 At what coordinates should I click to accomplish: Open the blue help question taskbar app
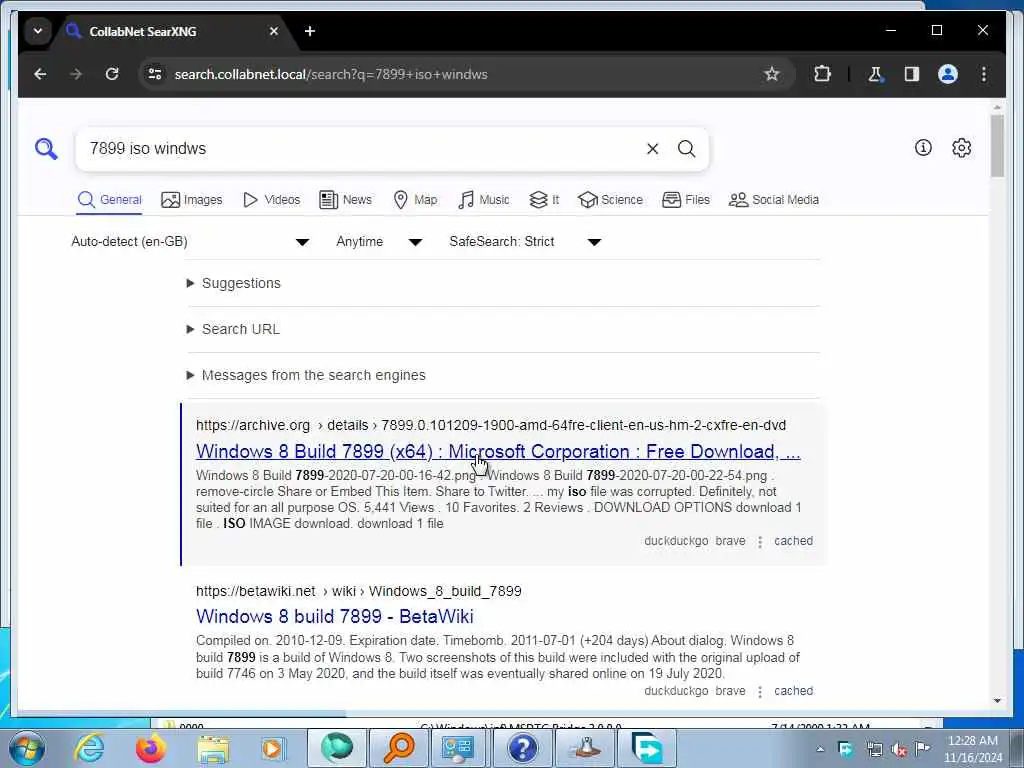point(522,748)
